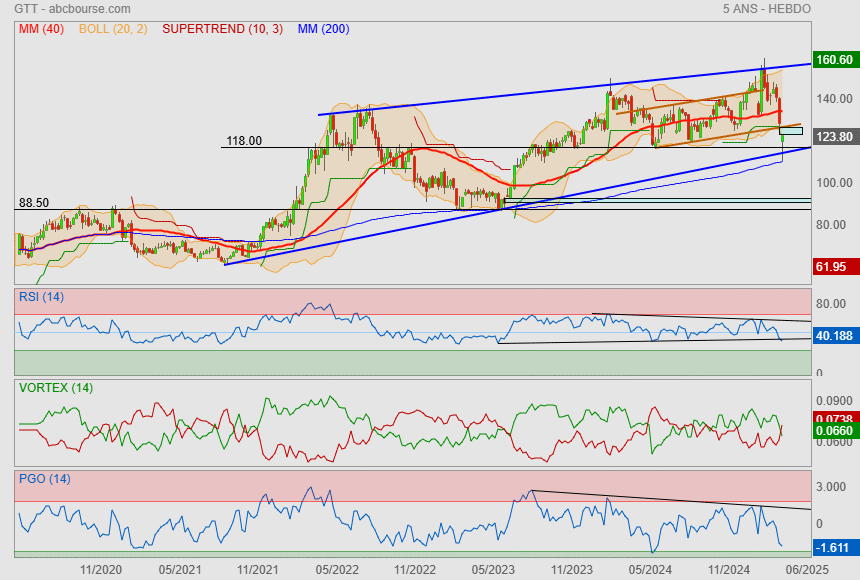Viewport: 860px width, 580px height.
Task: Click the 11/2021 date axis label
Action: 258,570
